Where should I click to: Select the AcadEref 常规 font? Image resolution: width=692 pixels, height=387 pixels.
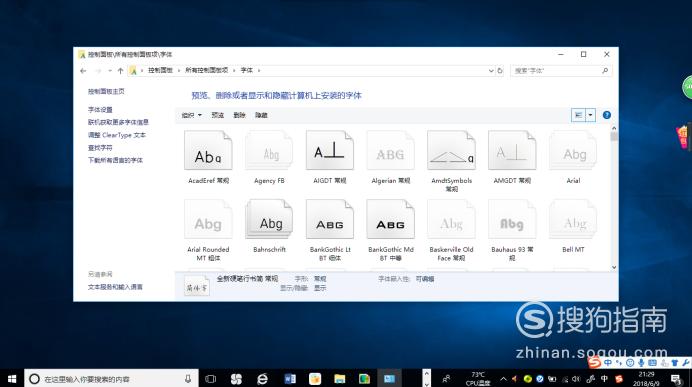tap(208, 158)
